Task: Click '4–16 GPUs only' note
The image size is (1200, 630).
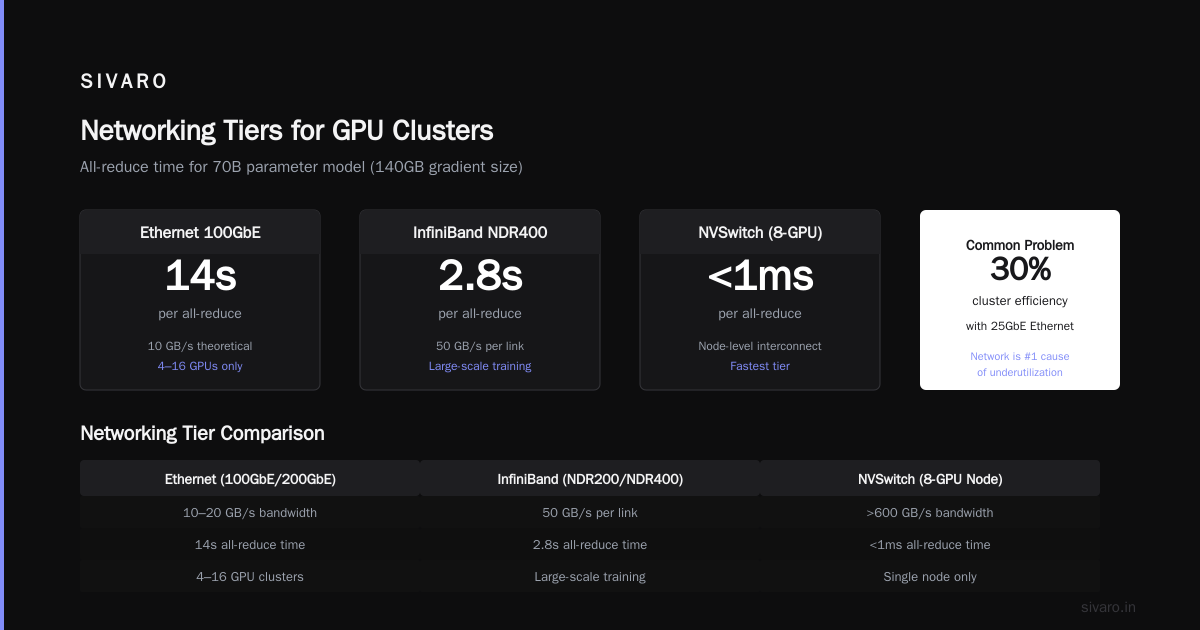Action: coord(200,366)
